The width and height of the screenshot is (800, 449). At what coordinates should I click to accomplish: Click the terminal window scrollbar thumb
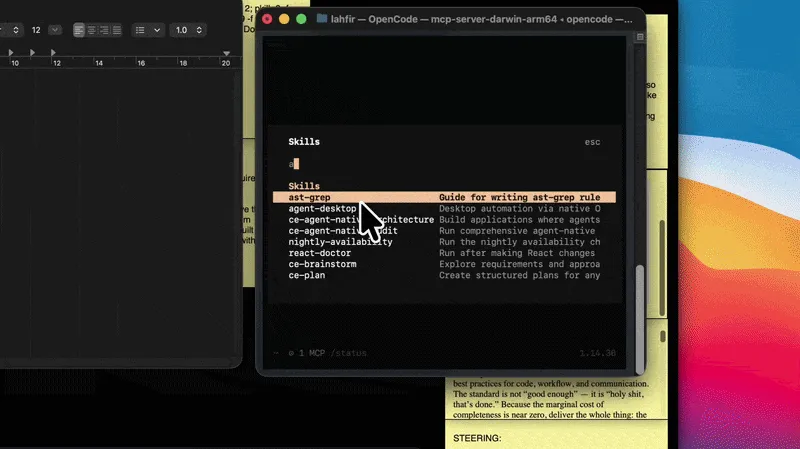tap(639, 319)
